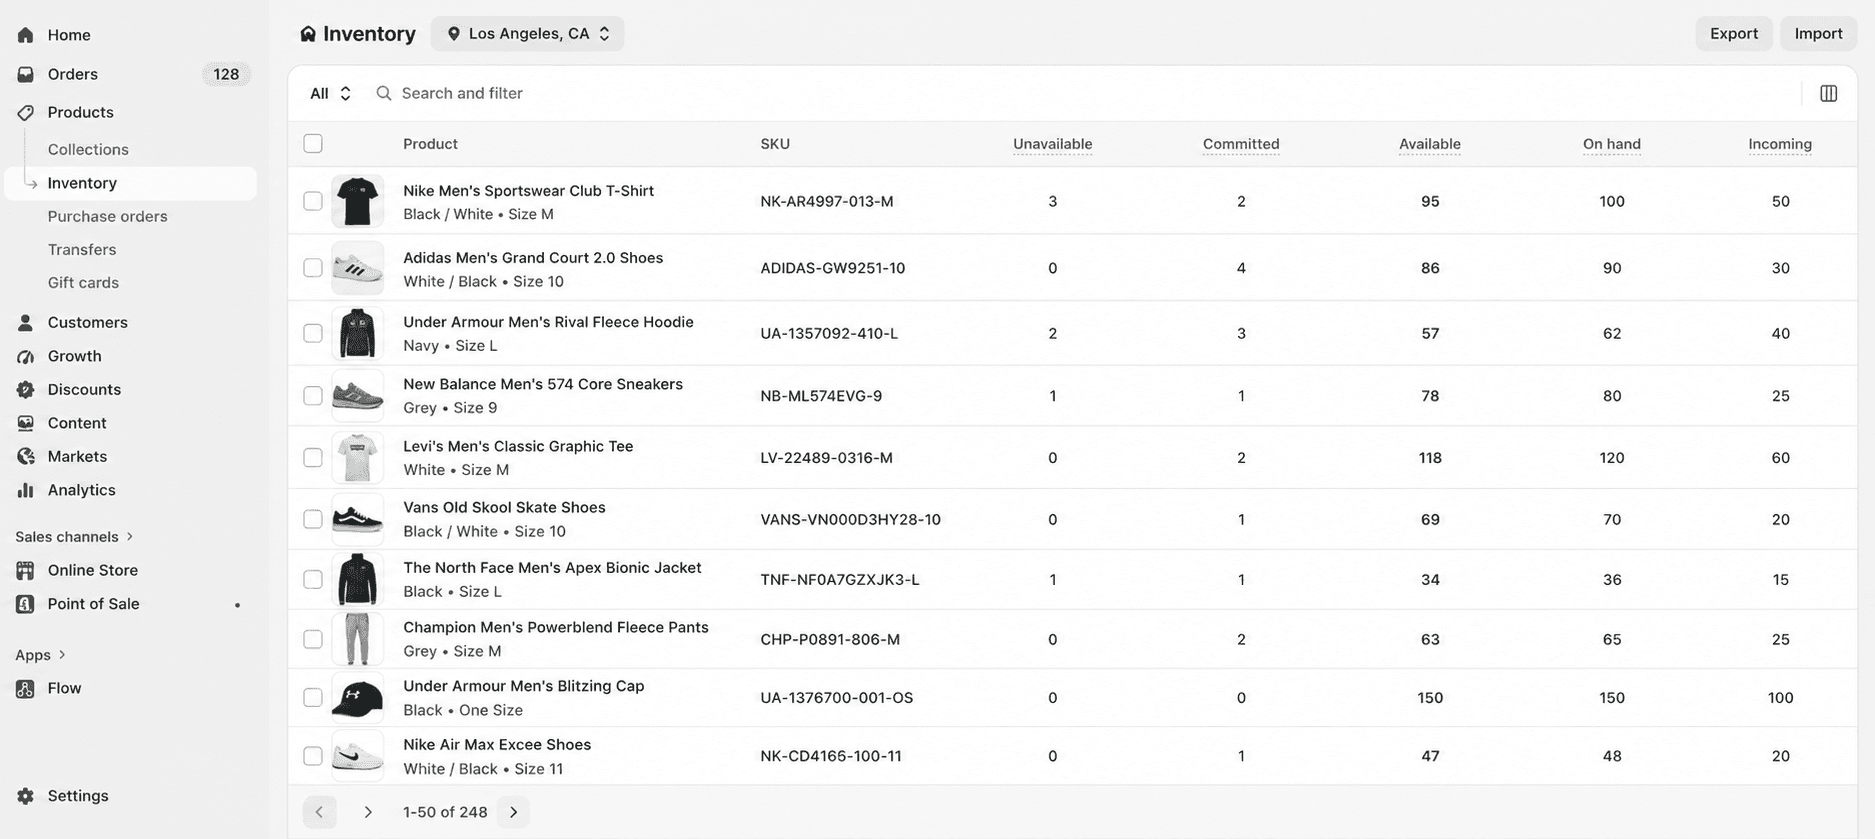The image size is (1875, 839).
Task: Check the North Face Apex Bionic Jacket row
Action: [x=313, y=579]
